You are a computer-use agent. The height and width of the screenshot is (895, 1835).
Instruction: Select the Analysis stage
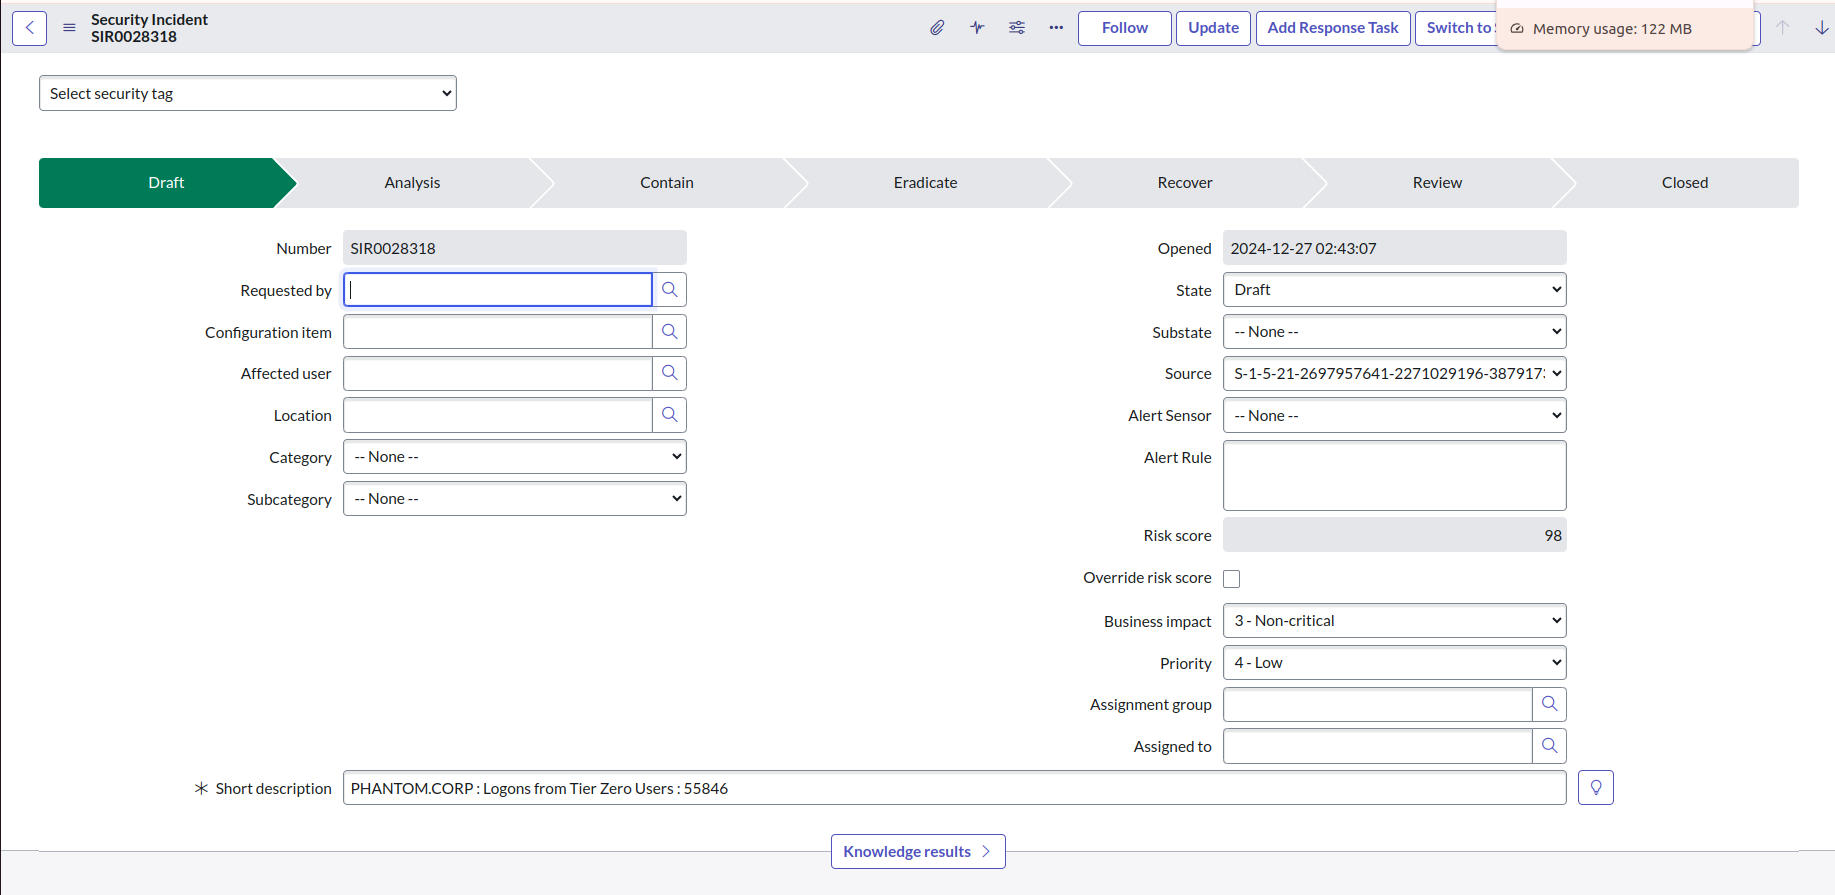[412, 183]
